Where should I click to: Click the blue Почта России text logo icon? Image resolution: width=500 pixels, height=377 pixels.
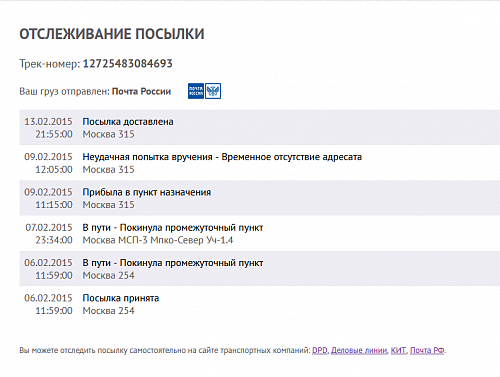pos(196,91)
